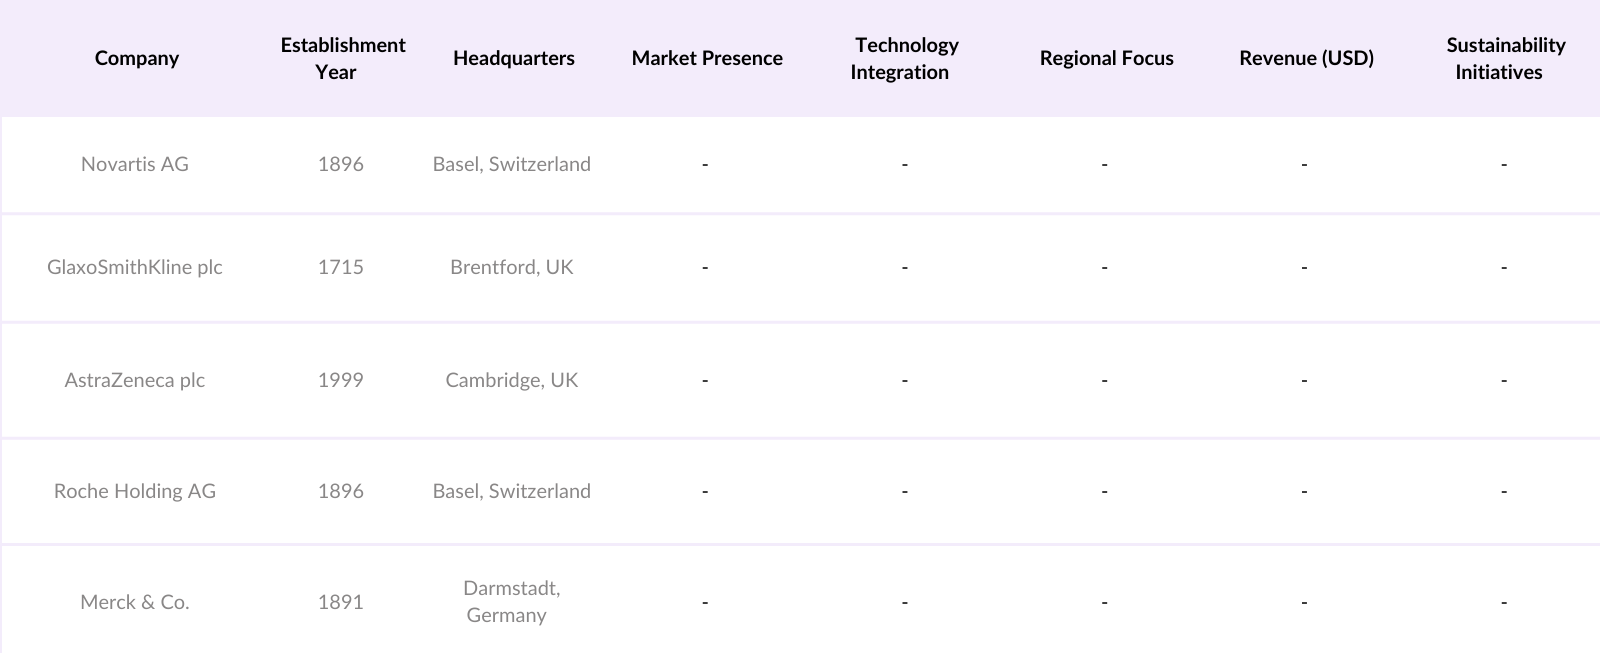1600x653 pixels.
Task: Click the Regional Focus column header
Action: click(1106, 58)
